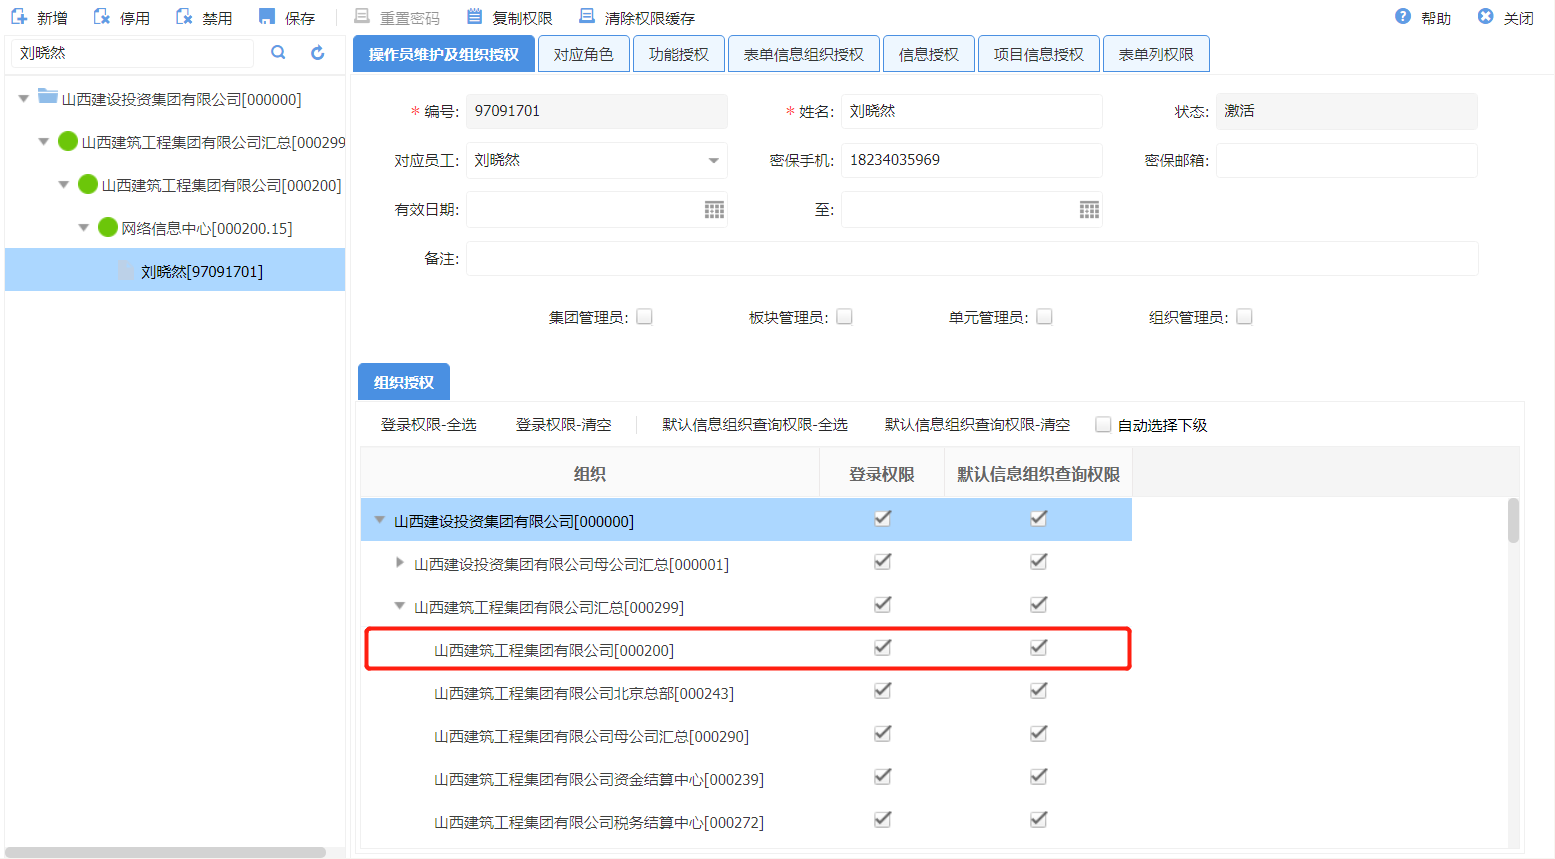Toggle 单元管理员 checkbox
1555x859 pixels.
(x=1045, y=317)
